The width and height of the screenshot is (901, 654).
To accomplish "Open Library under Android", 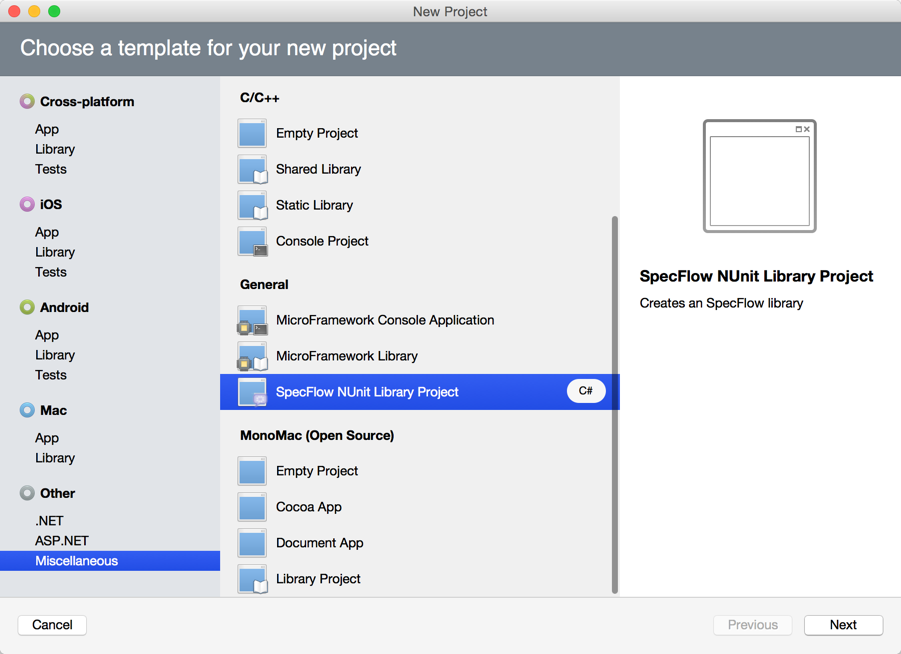I will (55, 355).
